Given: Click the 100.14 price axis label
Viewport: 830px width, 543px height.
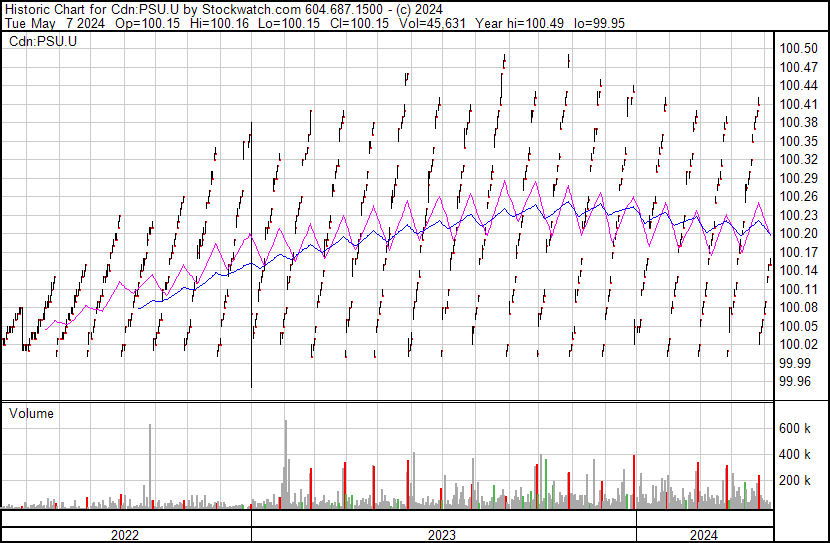Looking at the screenshot, I should (x=798, y=270).
